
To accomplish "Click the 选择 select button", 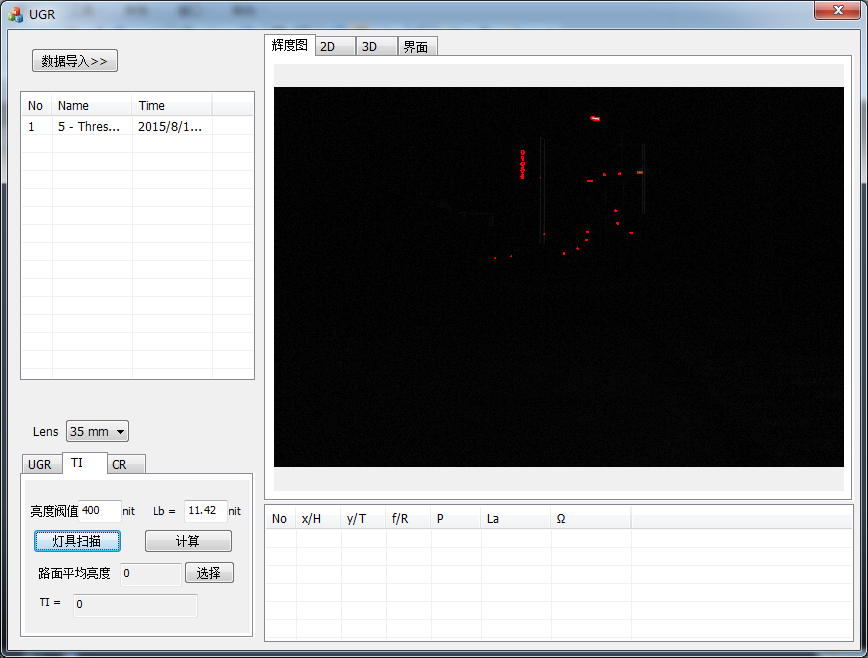I will coord(209,573).
